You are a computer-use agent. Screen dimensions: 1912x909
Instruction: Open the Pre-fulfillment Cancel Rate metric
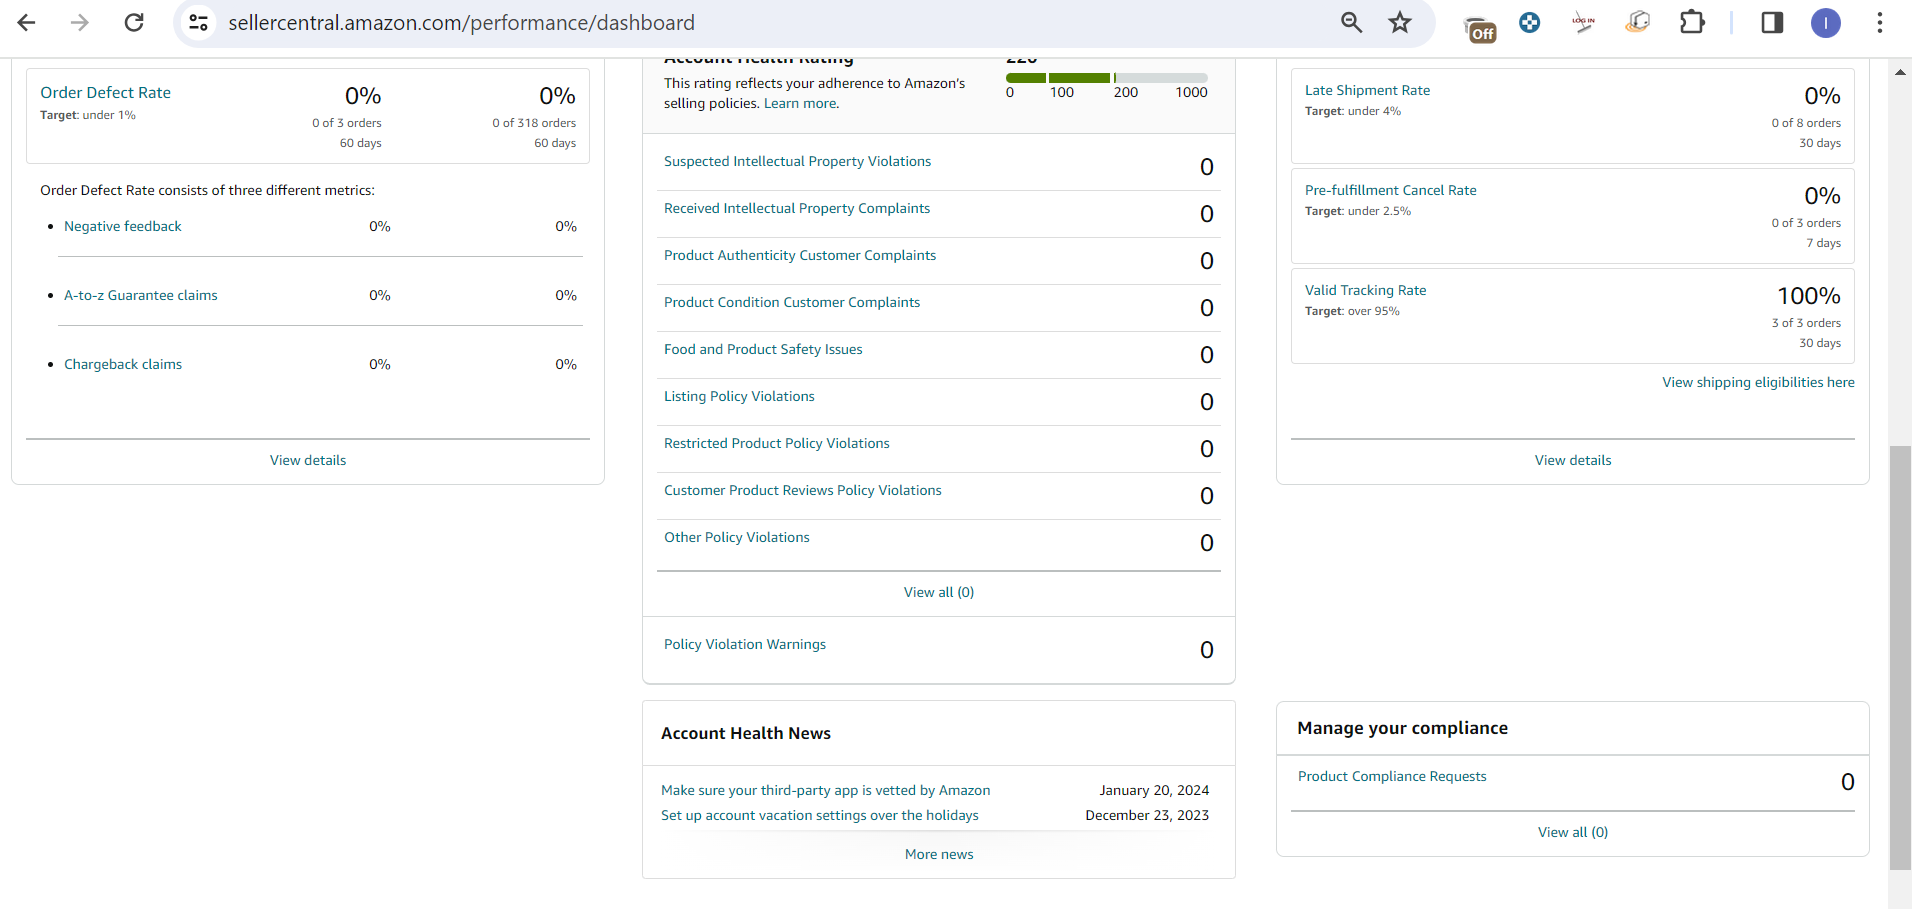[x=1390, y=190]
